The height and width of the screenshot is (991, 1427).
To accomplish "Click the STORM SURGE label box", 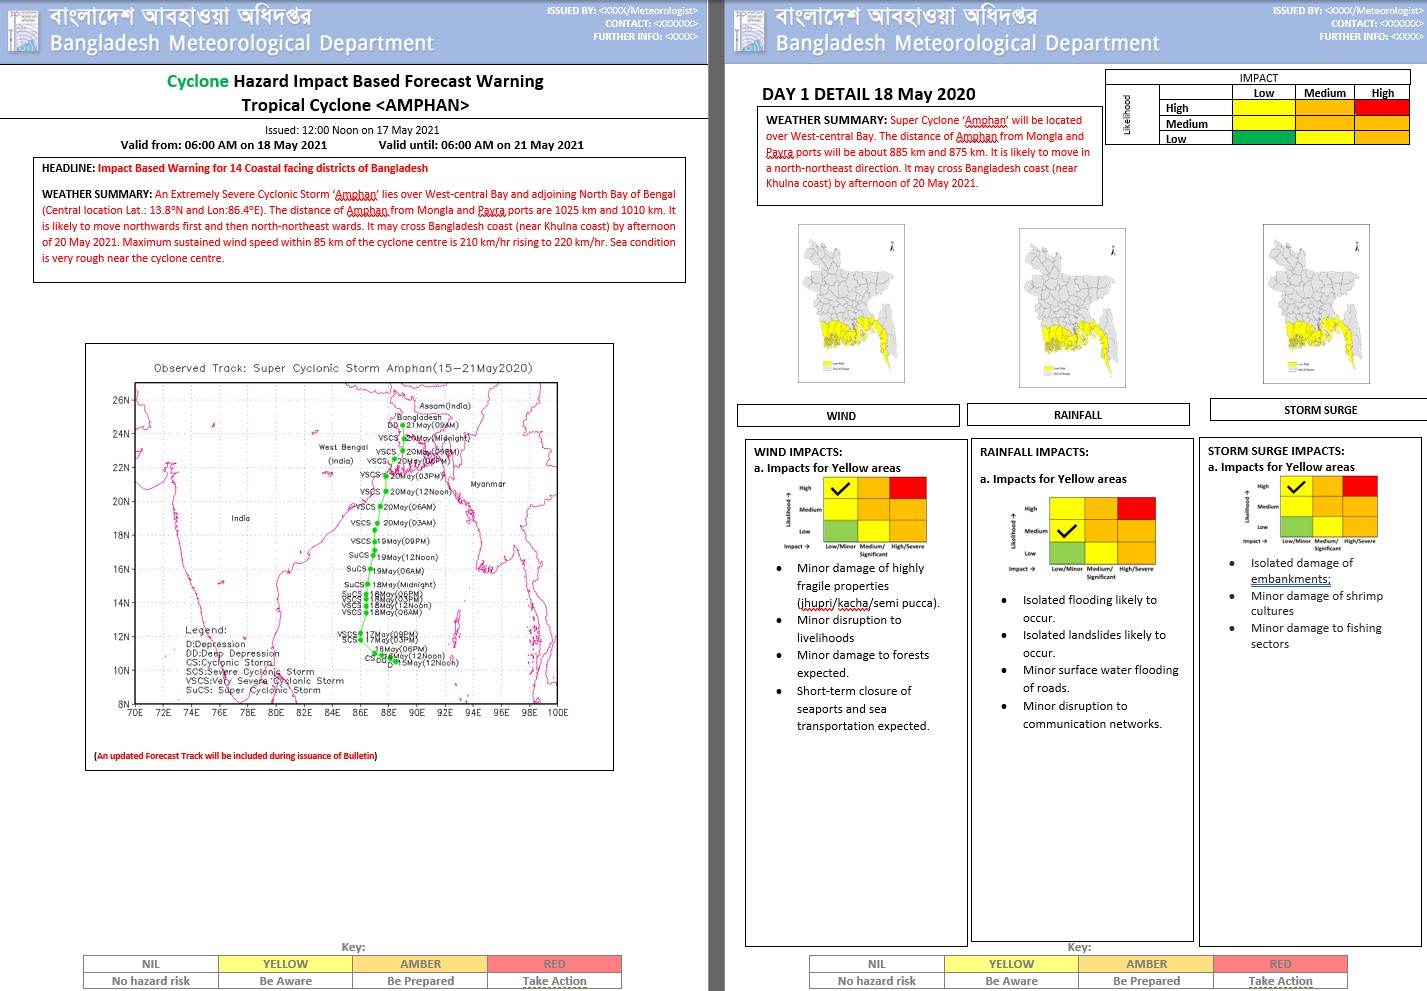I will (1320, 410).
